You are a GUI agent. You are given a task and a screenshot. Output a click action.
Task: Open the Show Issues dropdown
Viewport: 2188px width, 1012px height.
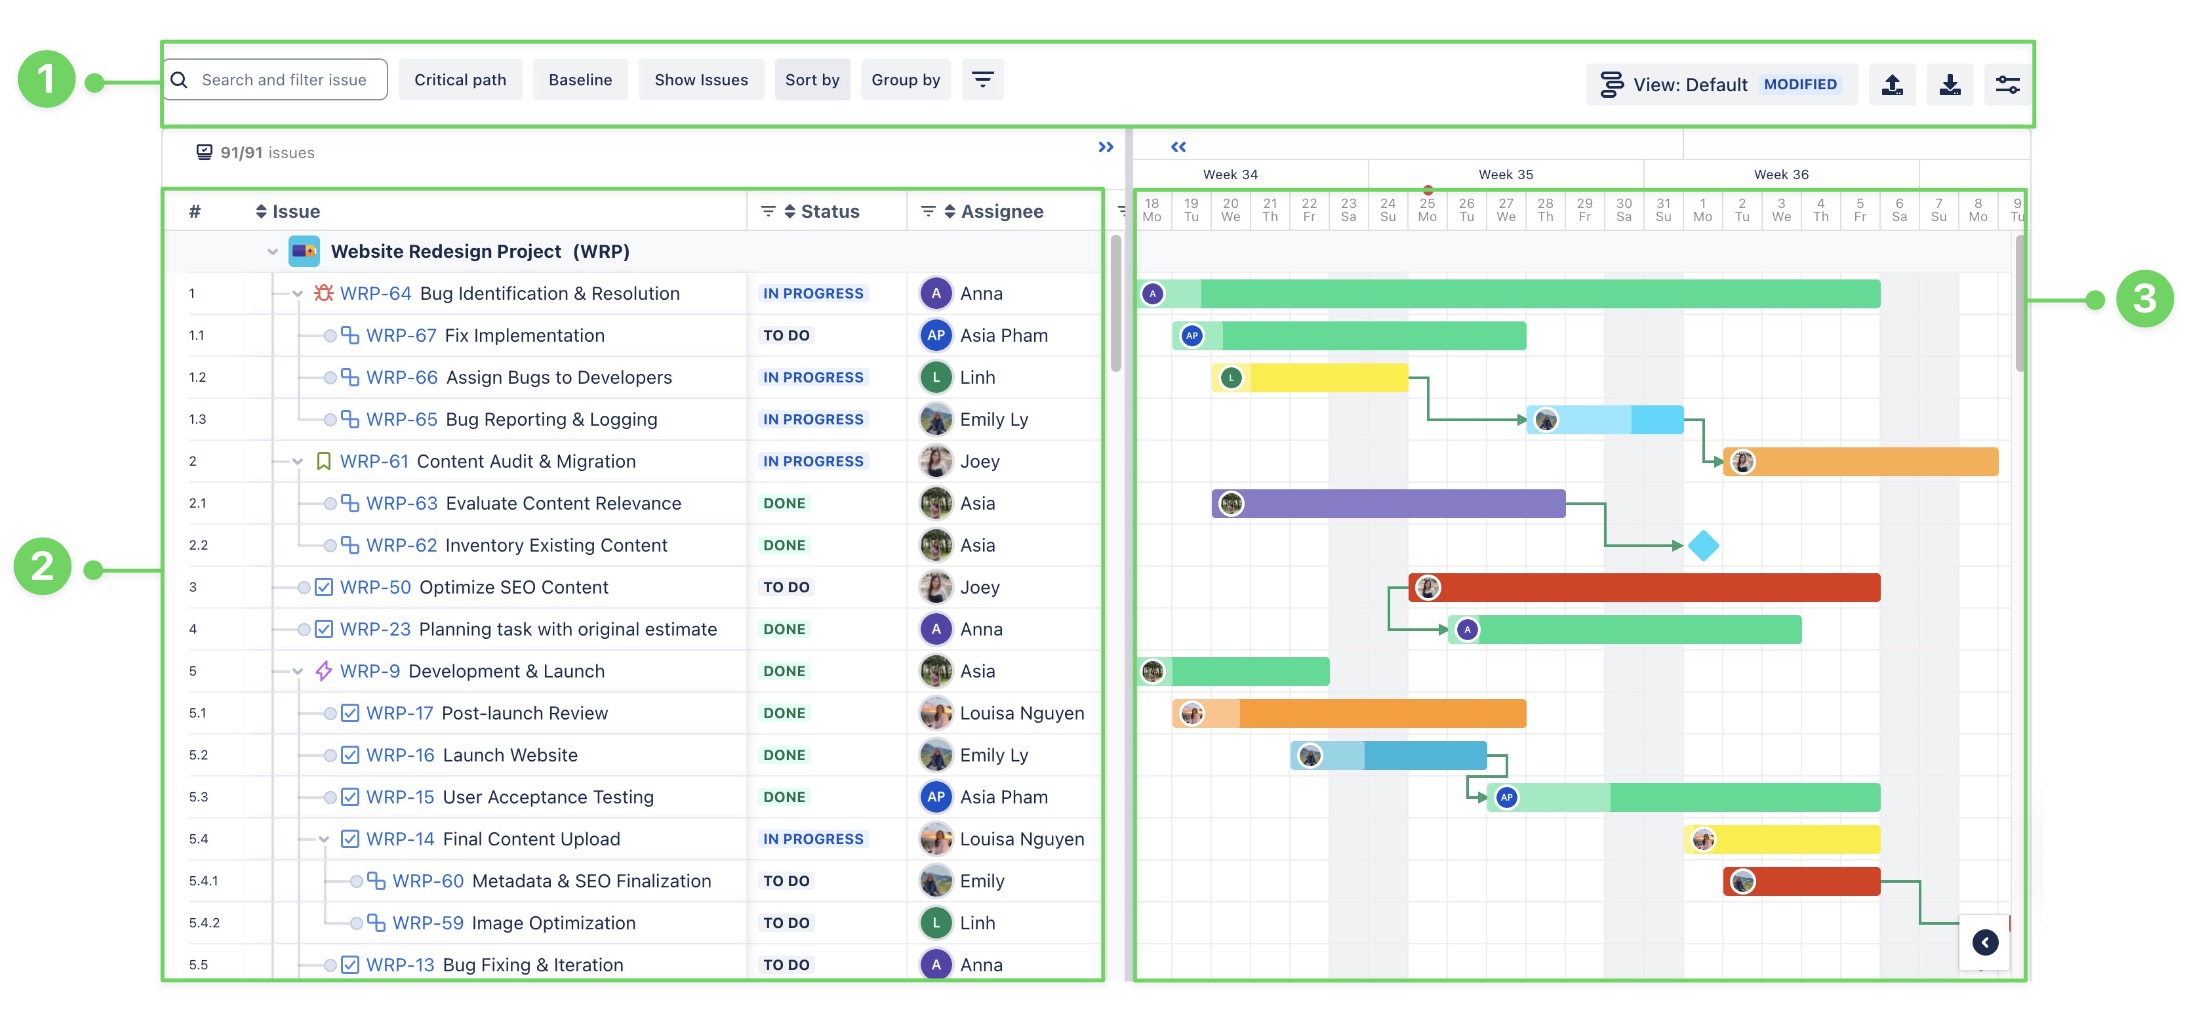701,80
